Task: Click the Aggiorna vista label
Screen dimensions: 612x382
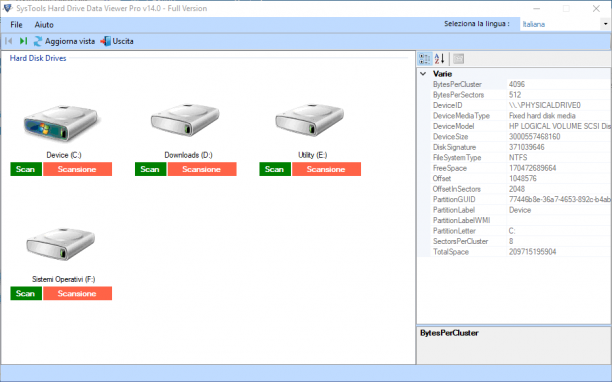Action: [70, 41]
